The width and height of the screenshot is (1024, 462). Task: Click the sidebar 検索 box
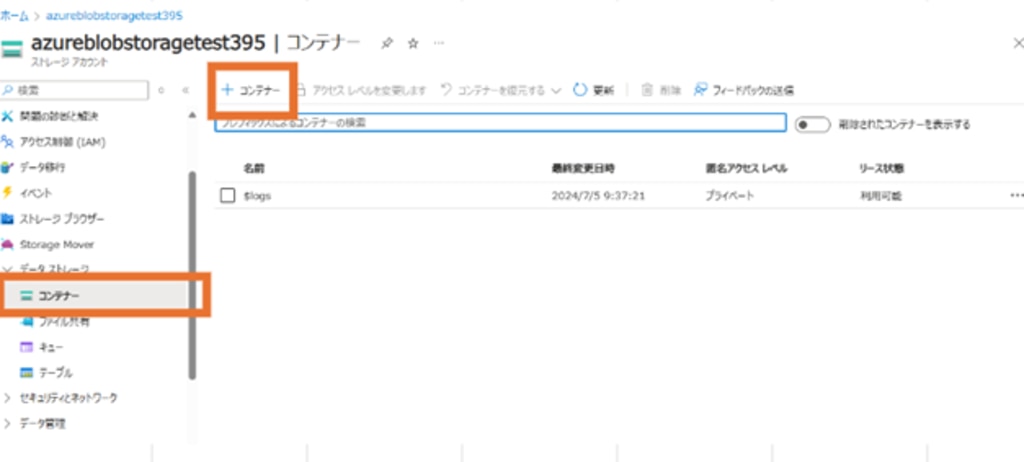coord(74,90)
